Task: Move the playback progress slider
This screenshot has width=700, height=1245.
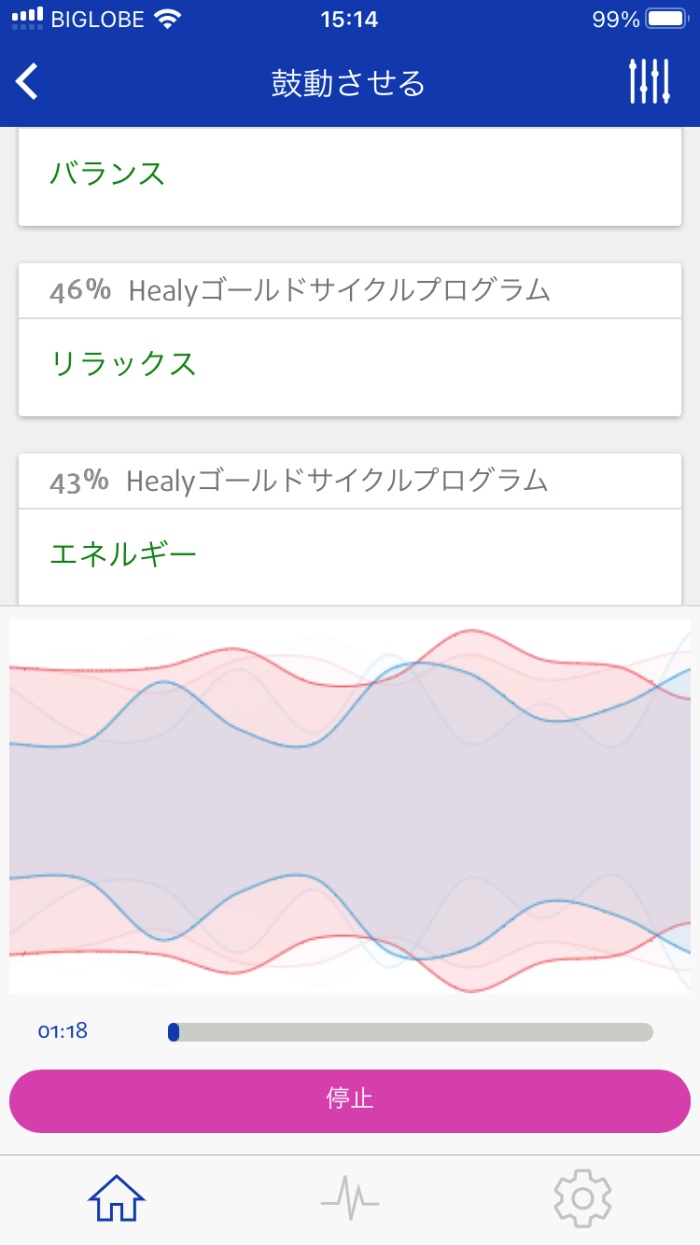Action: pos(175,1031)
